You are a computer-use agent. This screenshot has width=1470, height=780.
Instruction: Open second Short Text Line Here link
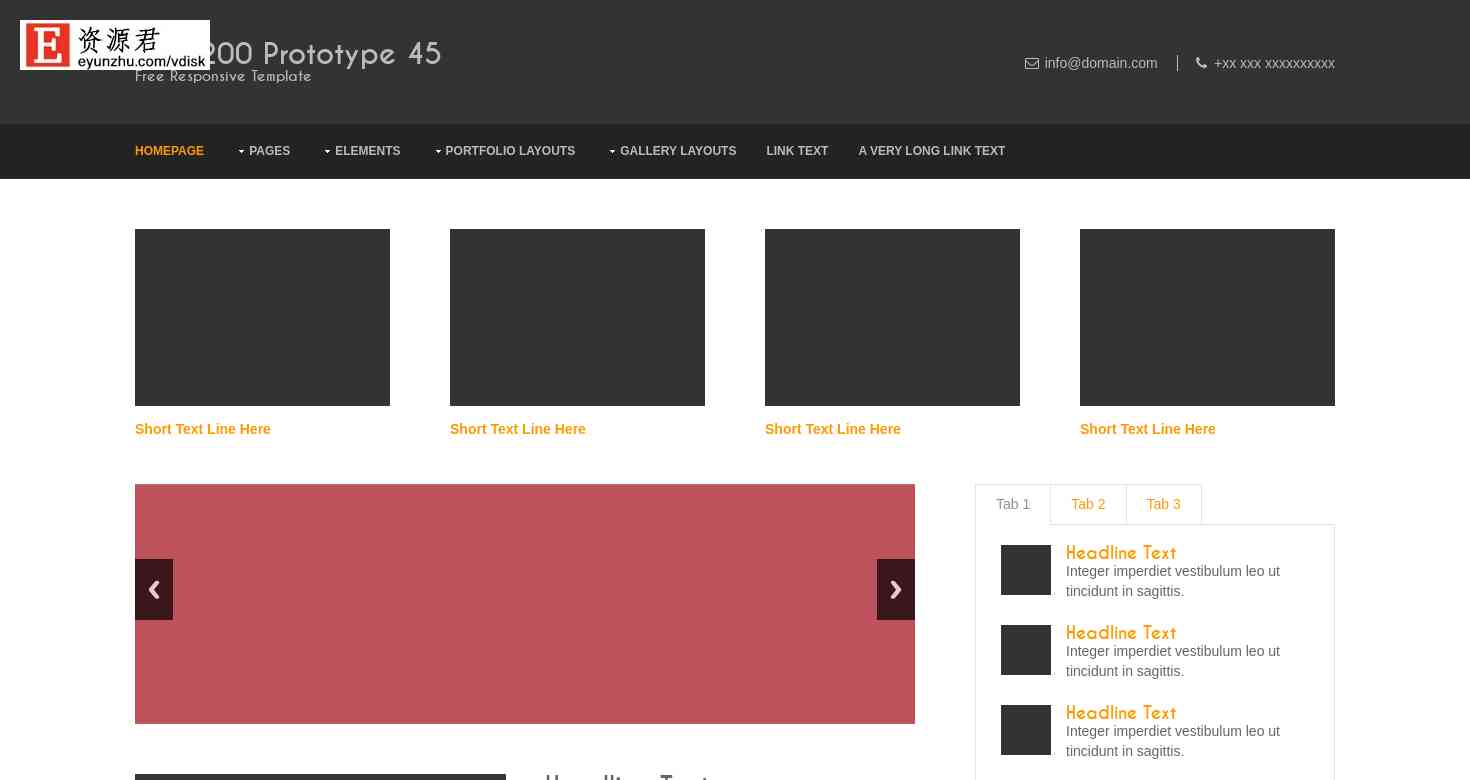point(518,429)
